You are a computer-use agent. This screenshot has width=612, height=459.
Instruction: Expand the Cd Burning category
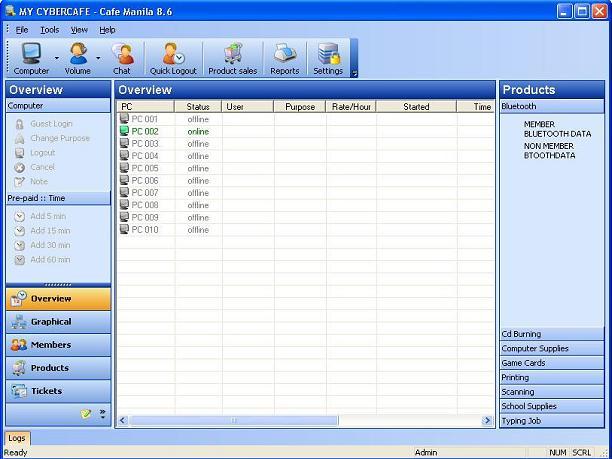[x=552, y=334]
